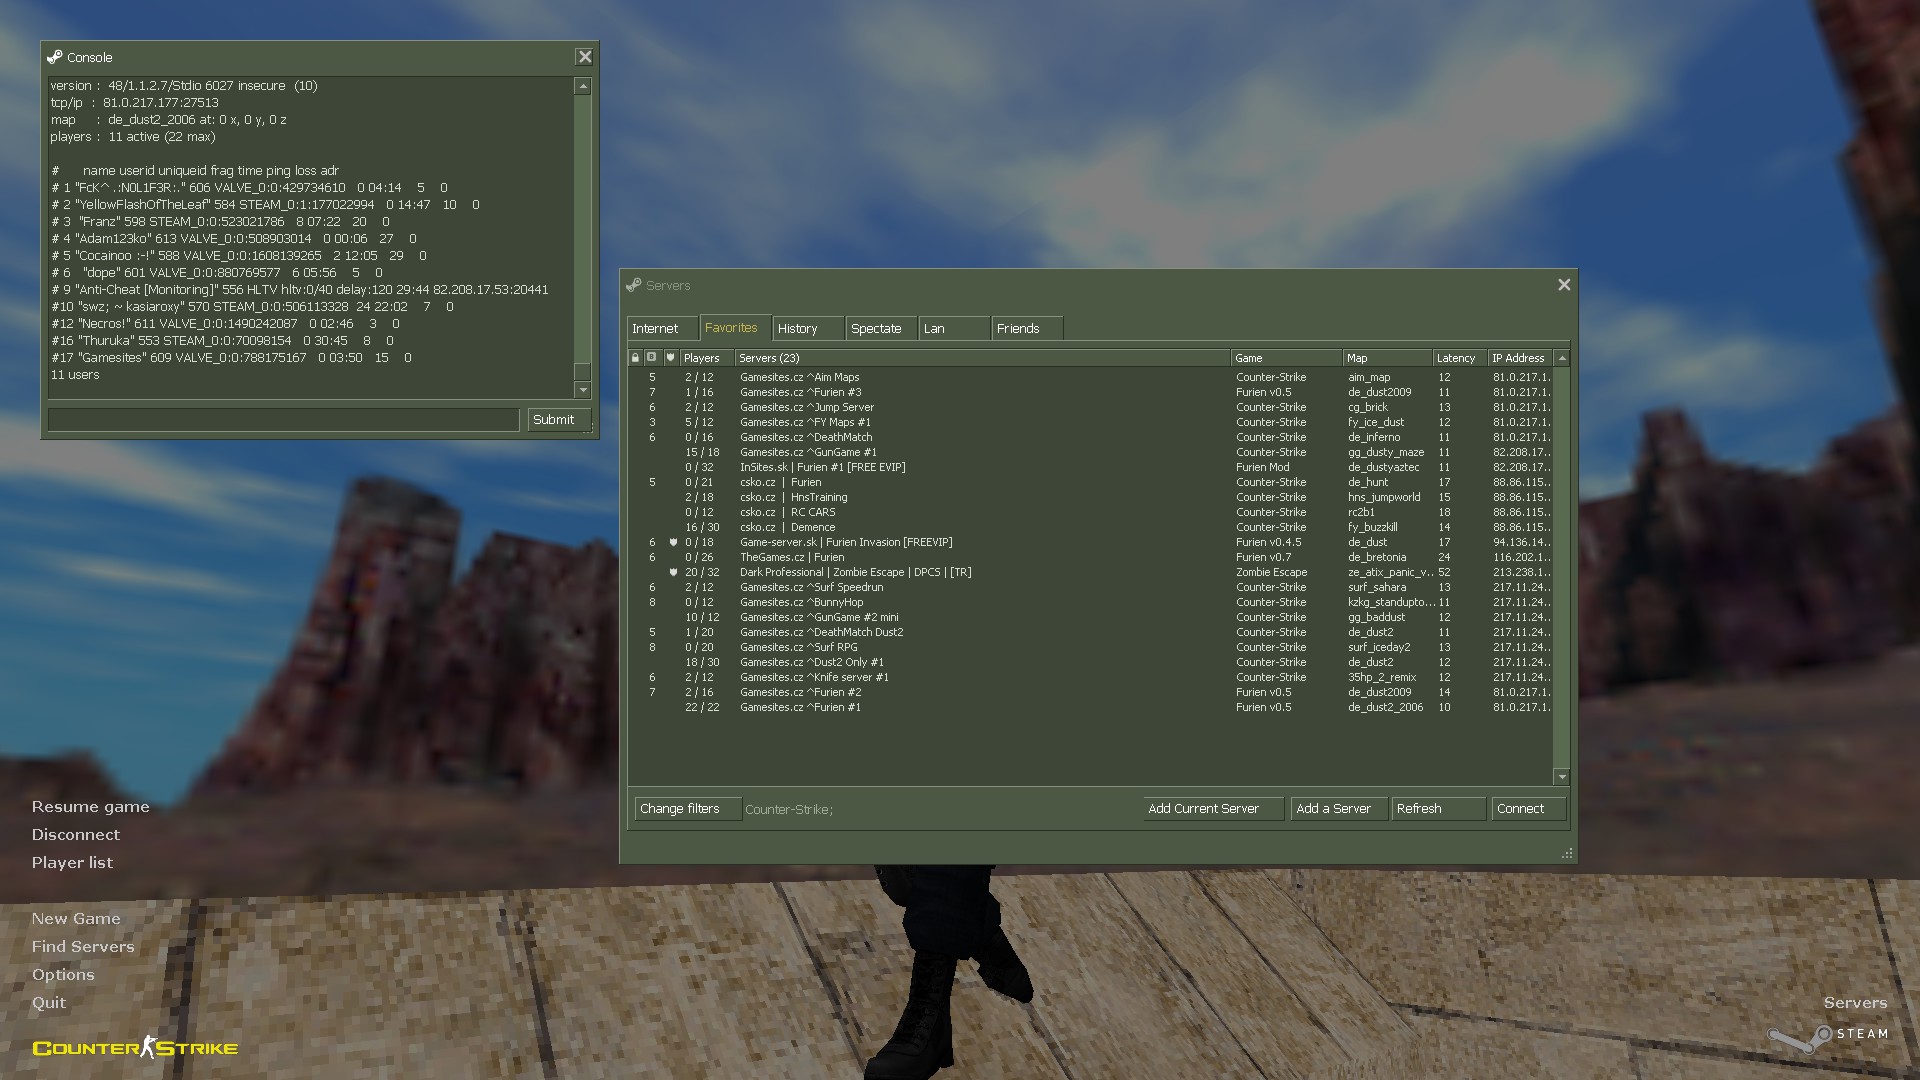Open the History tab
1920x1080 pixels.
(x=808, y=328)
